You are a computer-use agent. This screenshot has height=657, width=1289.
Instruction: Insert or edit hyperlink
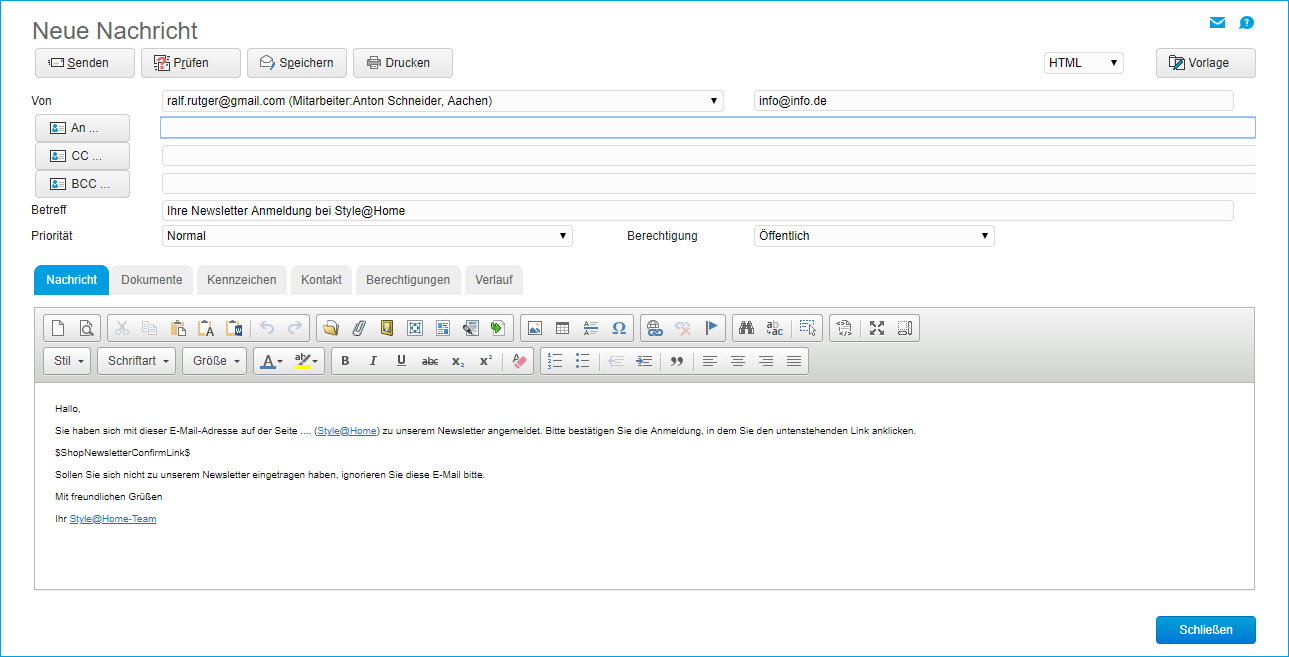click(655, 328)
